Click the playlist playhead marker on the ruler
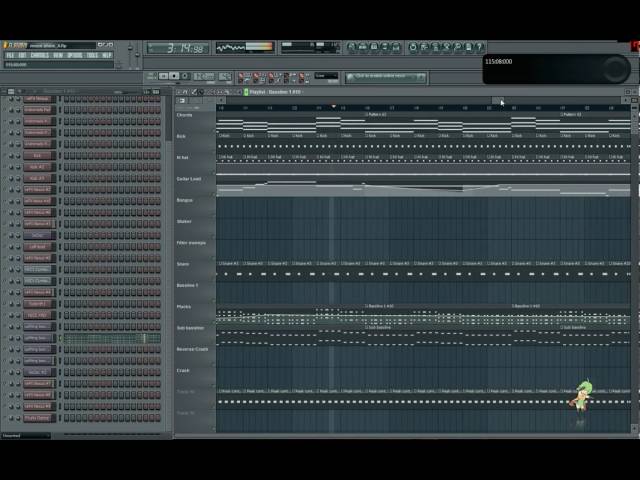 (x=333, y=107)
